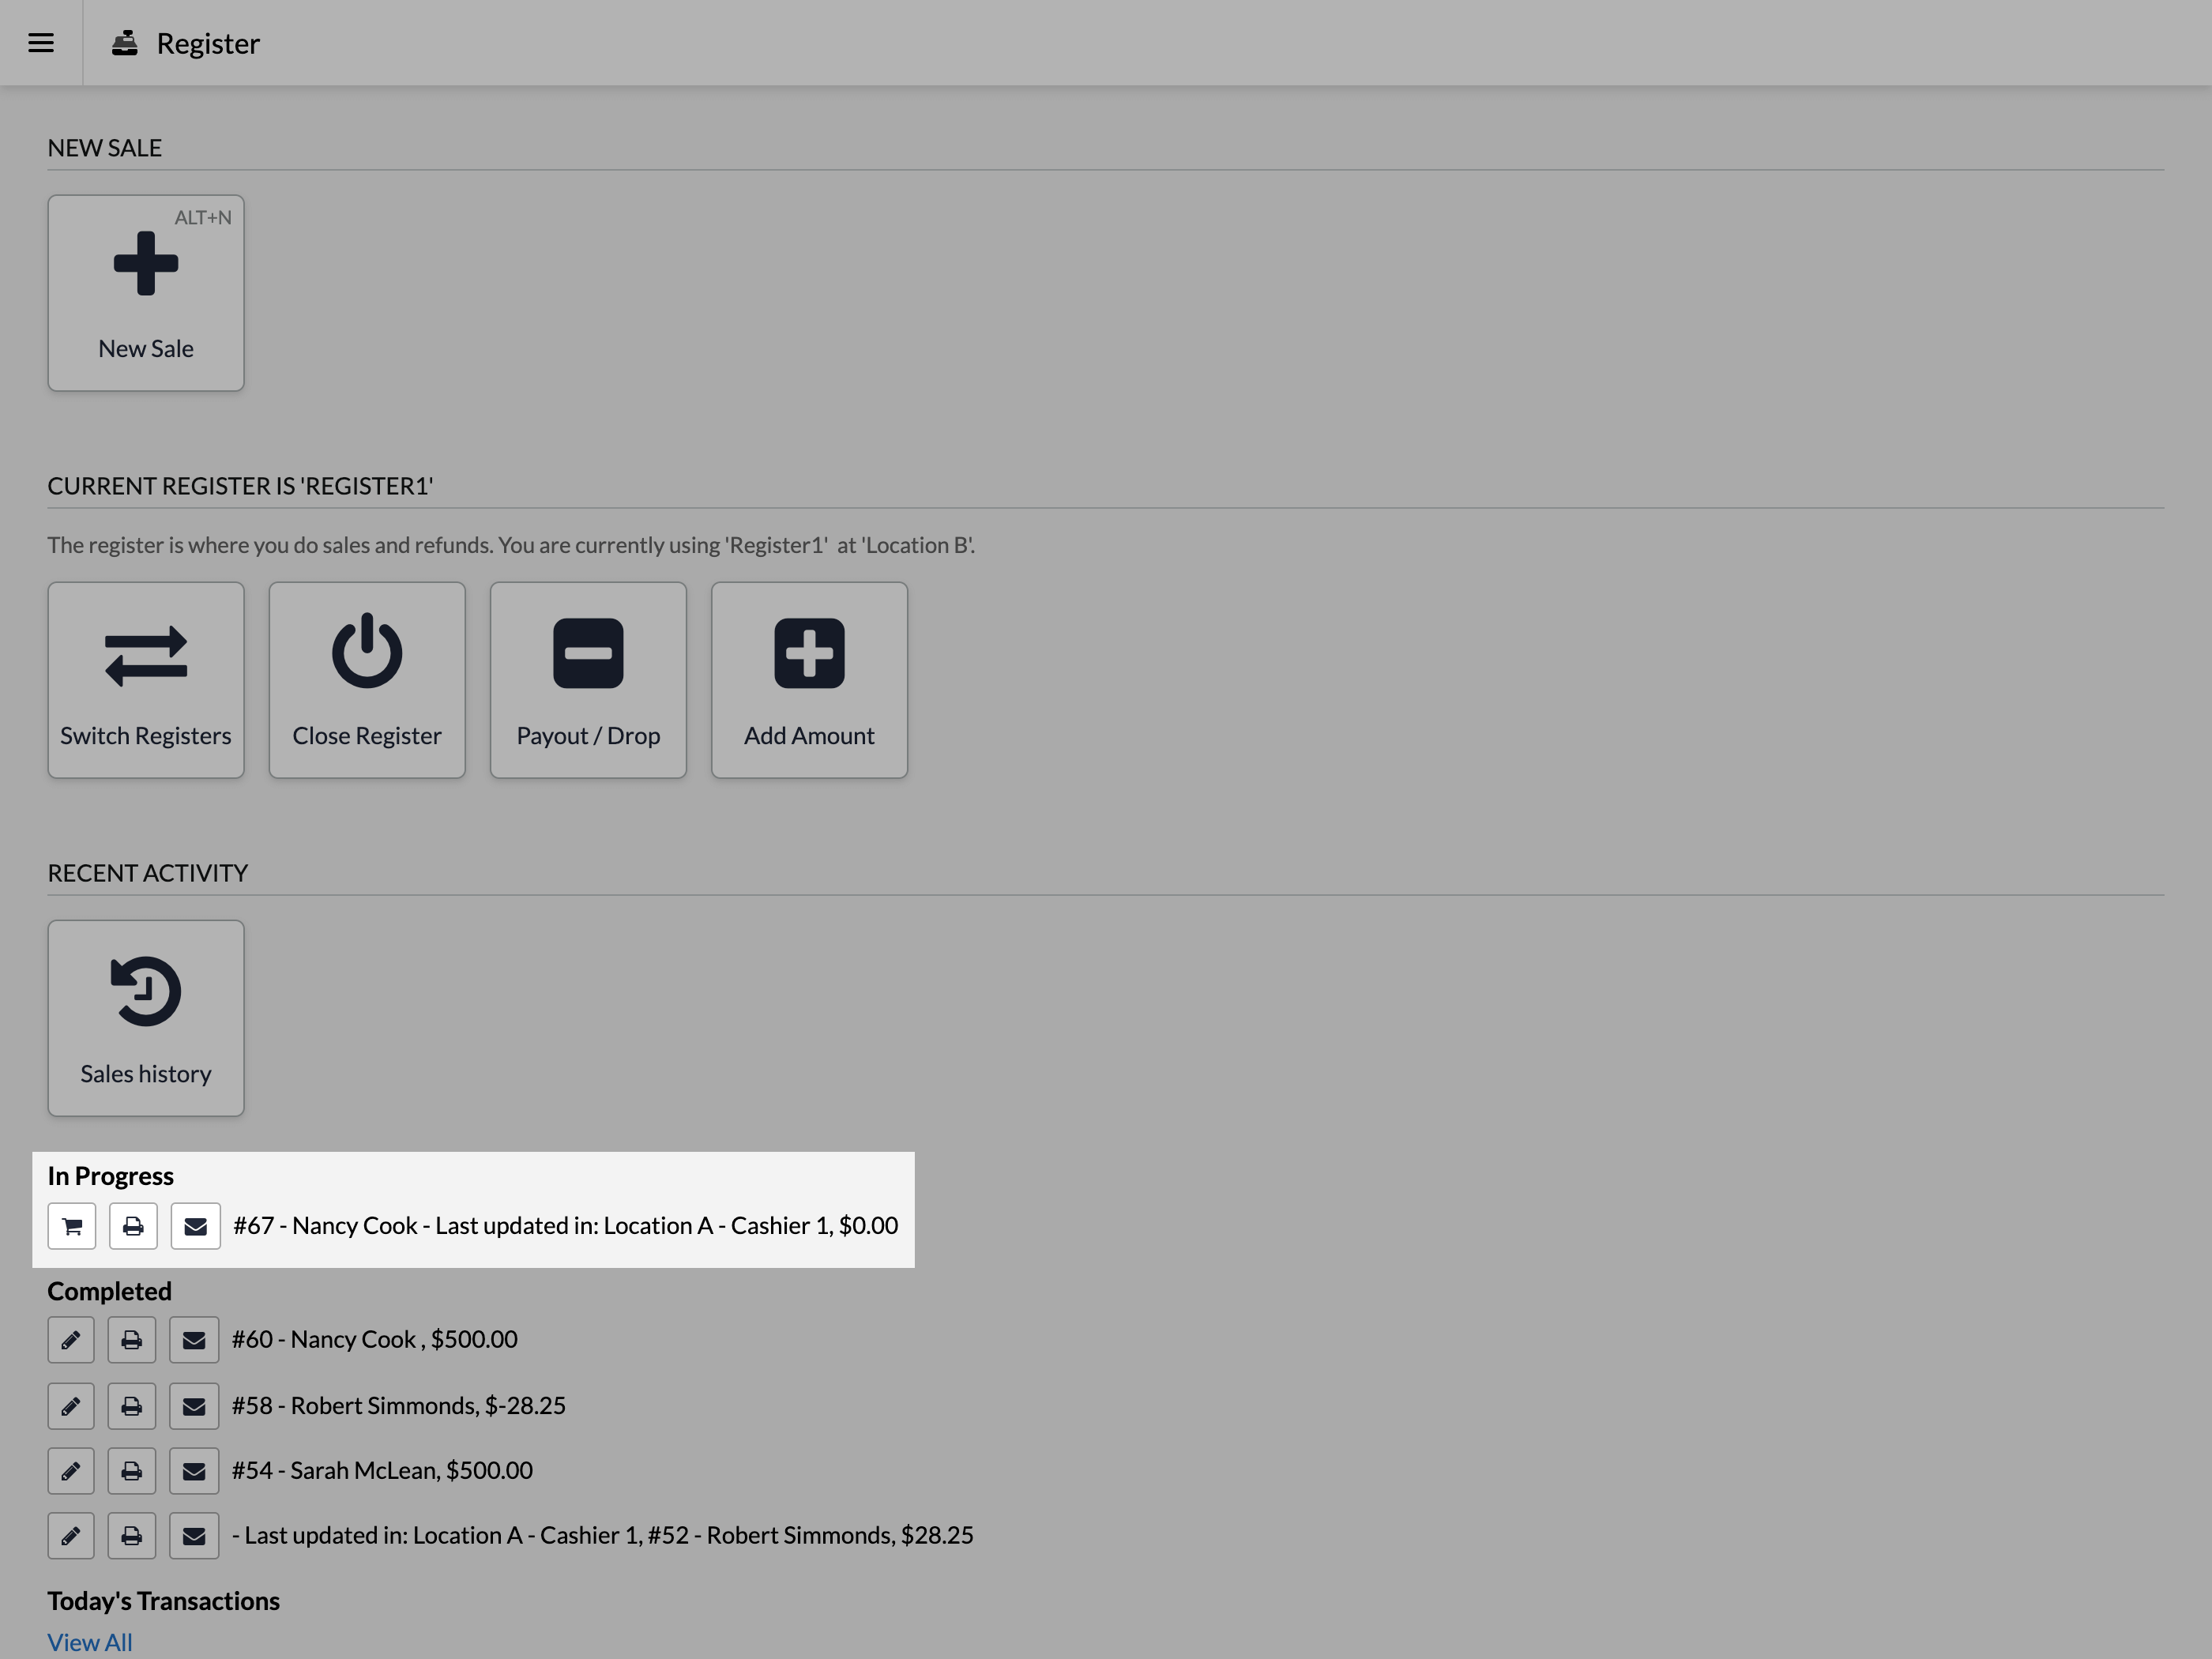The image size is (2212, 1659).
Task: Click the edit pencil icon on sale #58
Action: pyautogui.click(x=71, y=1405)
